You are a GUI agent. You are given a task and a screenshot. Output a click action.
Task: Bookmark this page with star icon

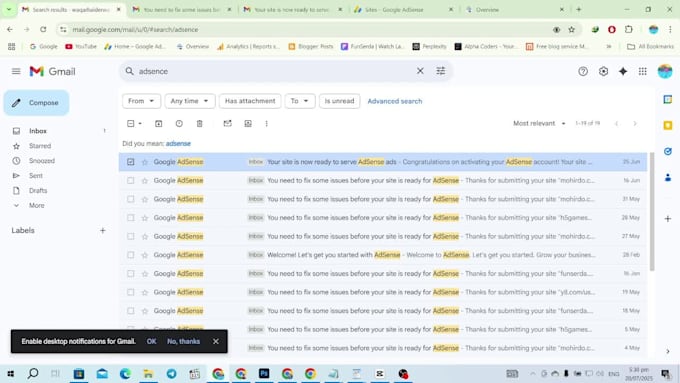click(x=572, y=29)
